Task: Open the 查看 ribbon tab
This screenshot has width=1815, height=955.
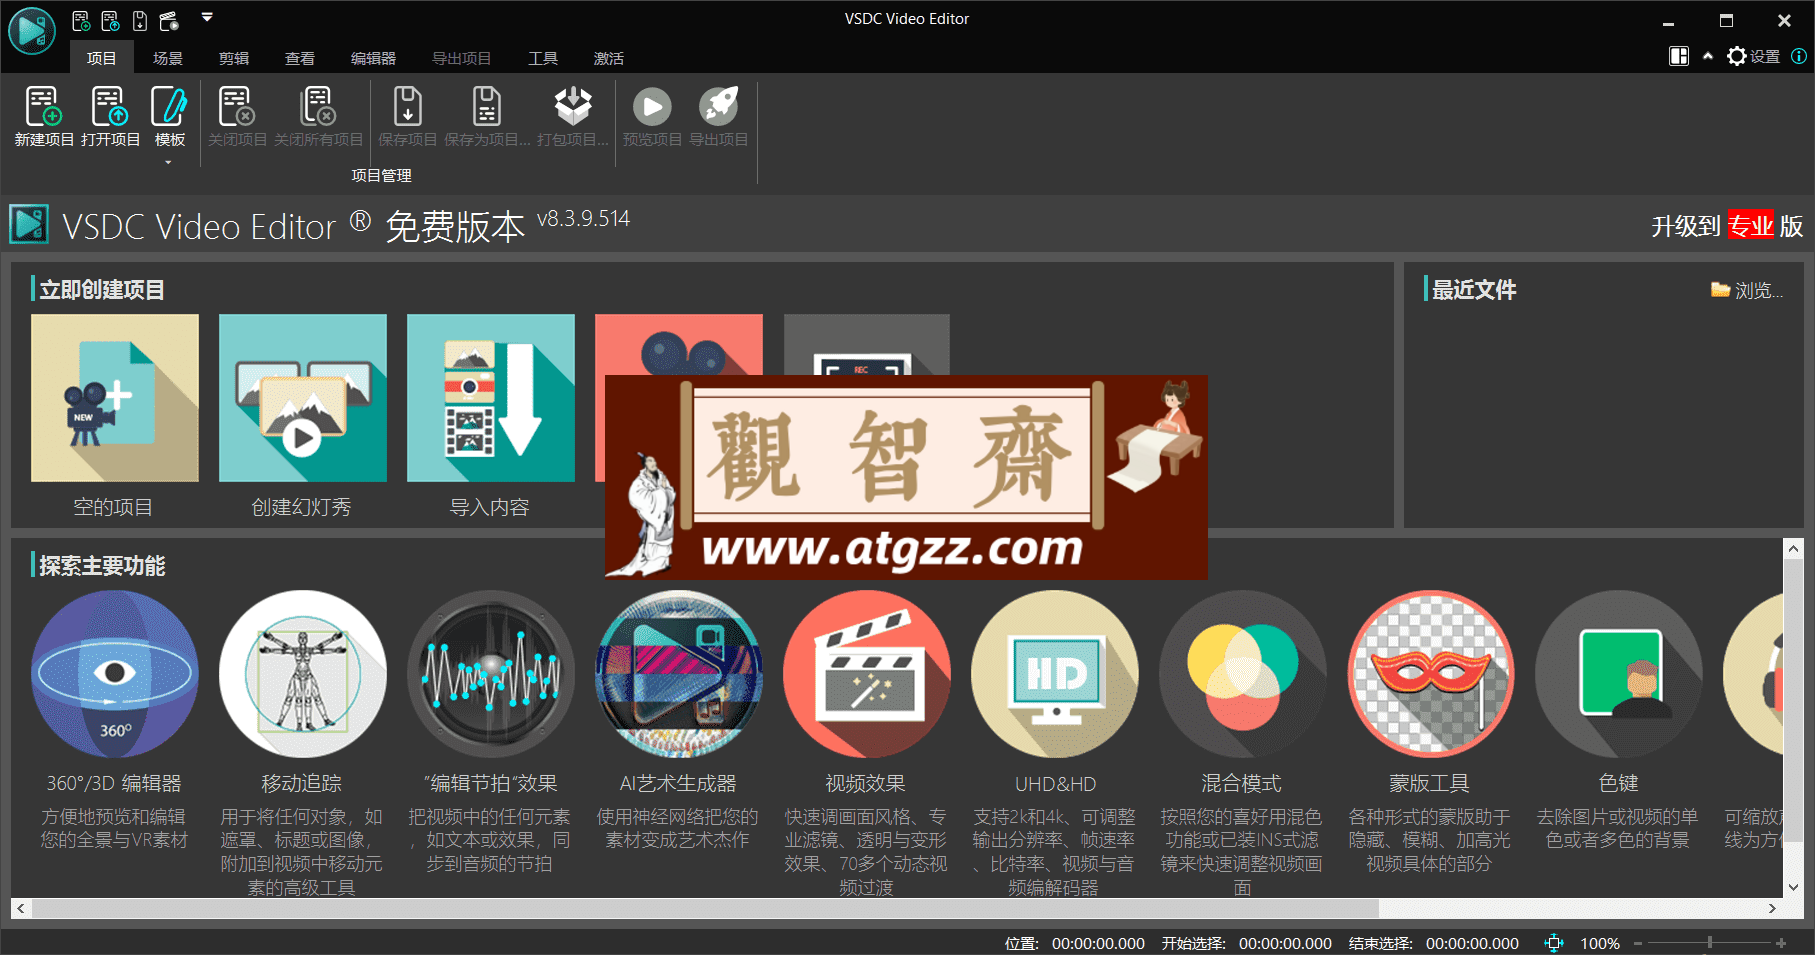Action: pos(300,58)
